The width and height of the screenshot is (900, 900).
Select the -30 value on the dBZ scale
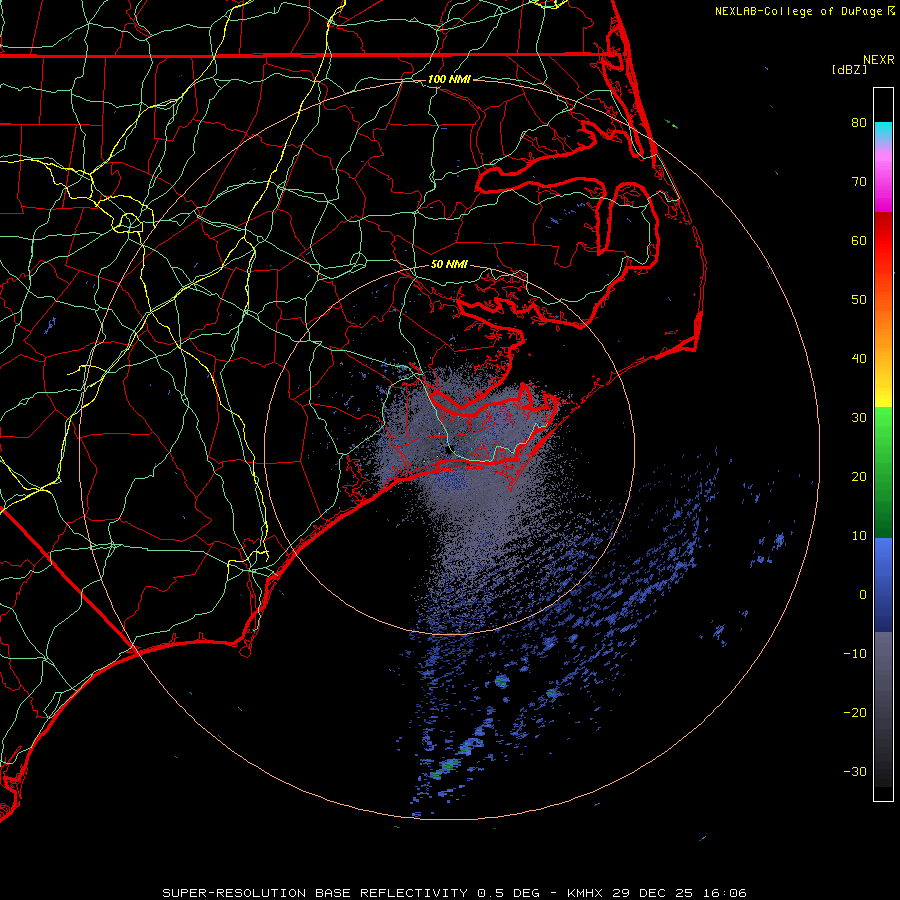(x=855, y=771)
